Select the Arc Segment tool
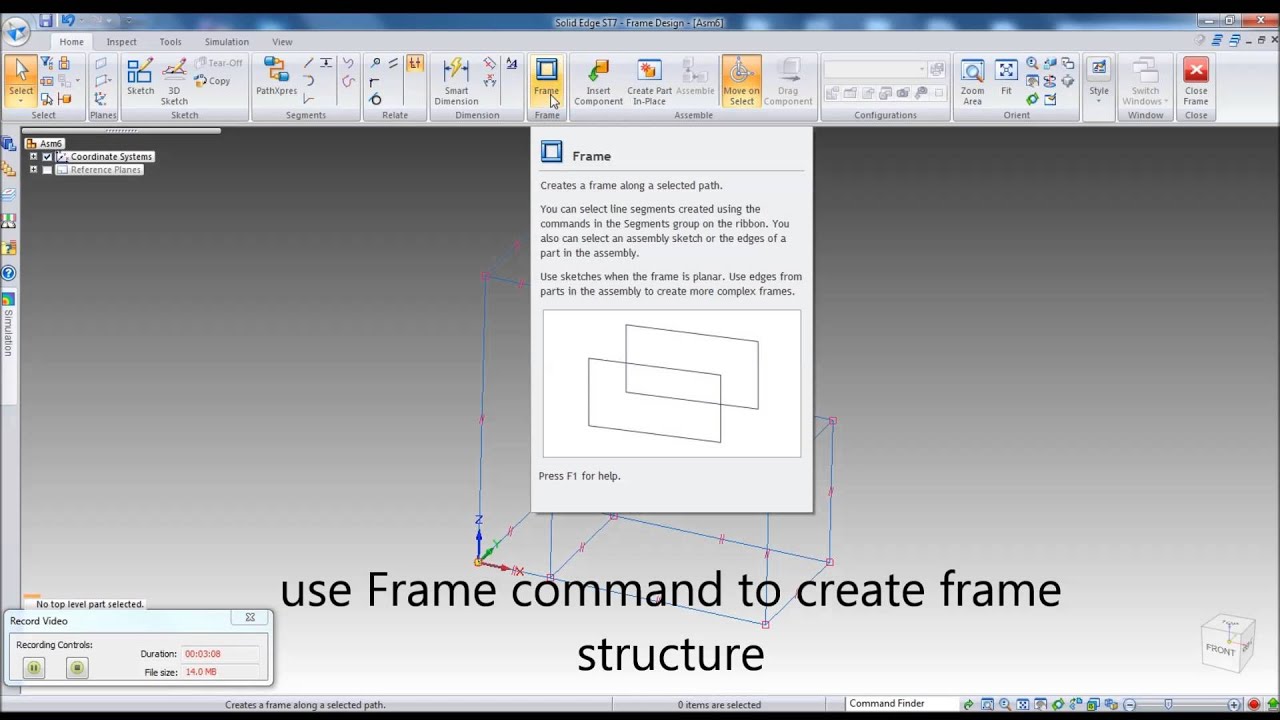 click(x=308, y=81)
